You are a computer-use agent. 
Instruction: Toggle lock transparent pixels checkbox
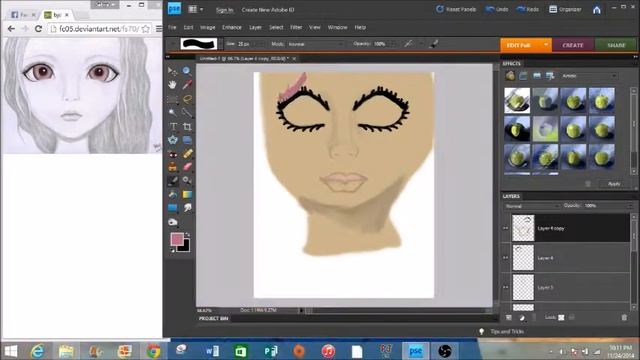click(561, 317)
